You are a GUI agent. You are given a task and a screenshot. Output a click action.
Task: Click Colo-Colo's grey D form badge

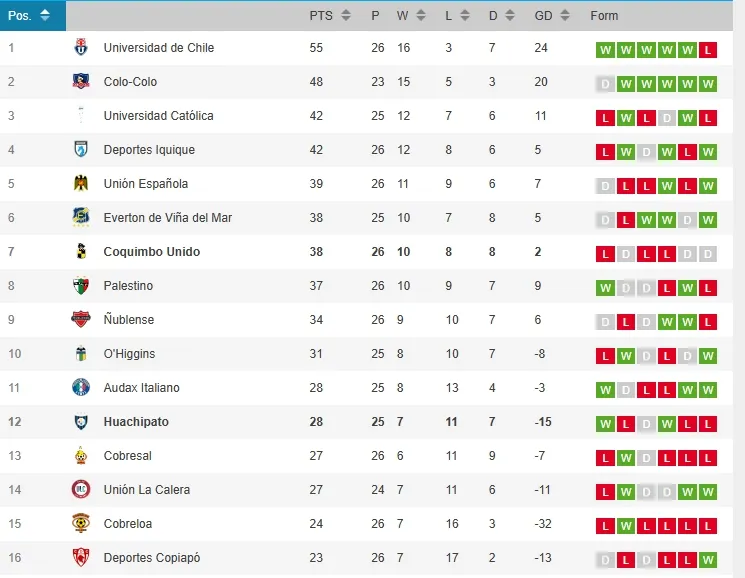[x=604, y=84]
